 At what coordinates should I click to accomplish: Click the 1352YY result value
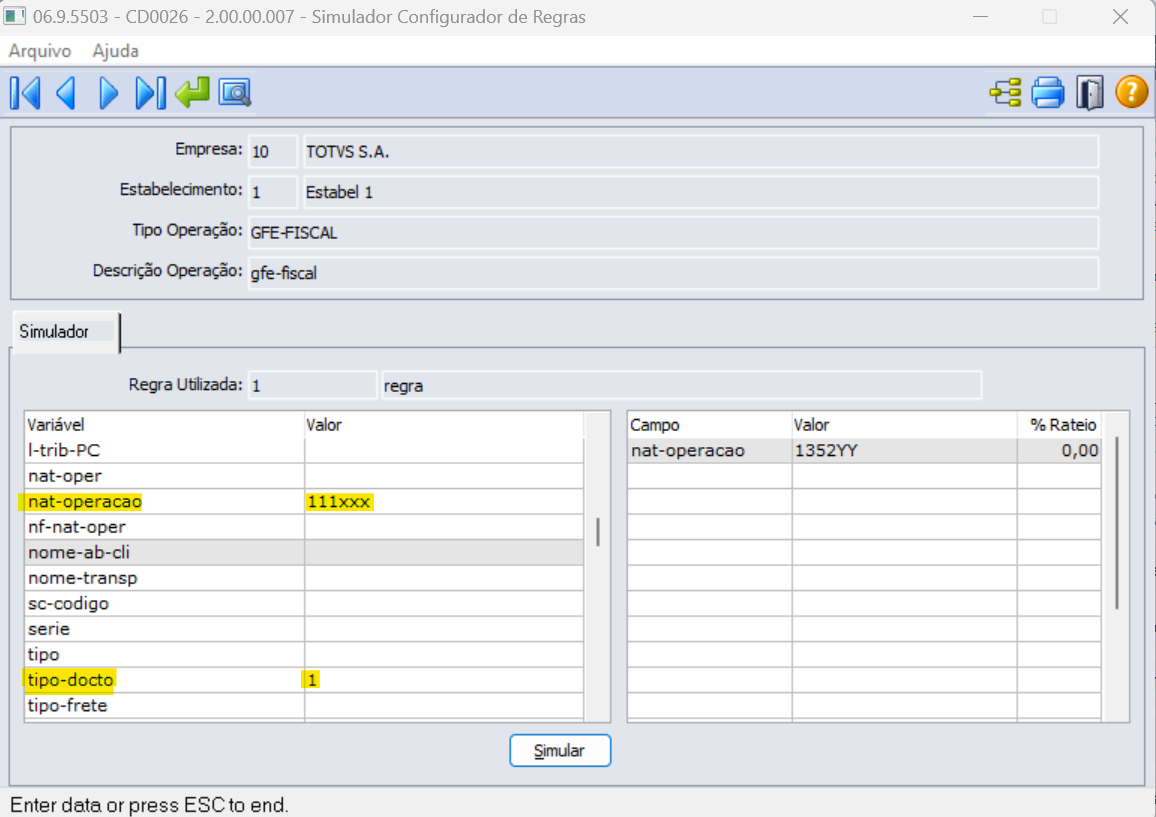click(x=905, y=451)
